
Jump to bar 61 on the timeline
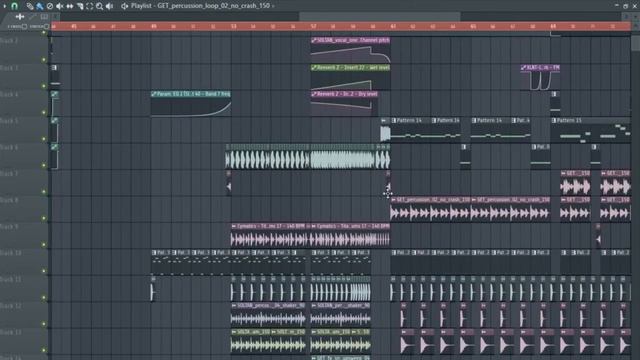tap(393, 27)
